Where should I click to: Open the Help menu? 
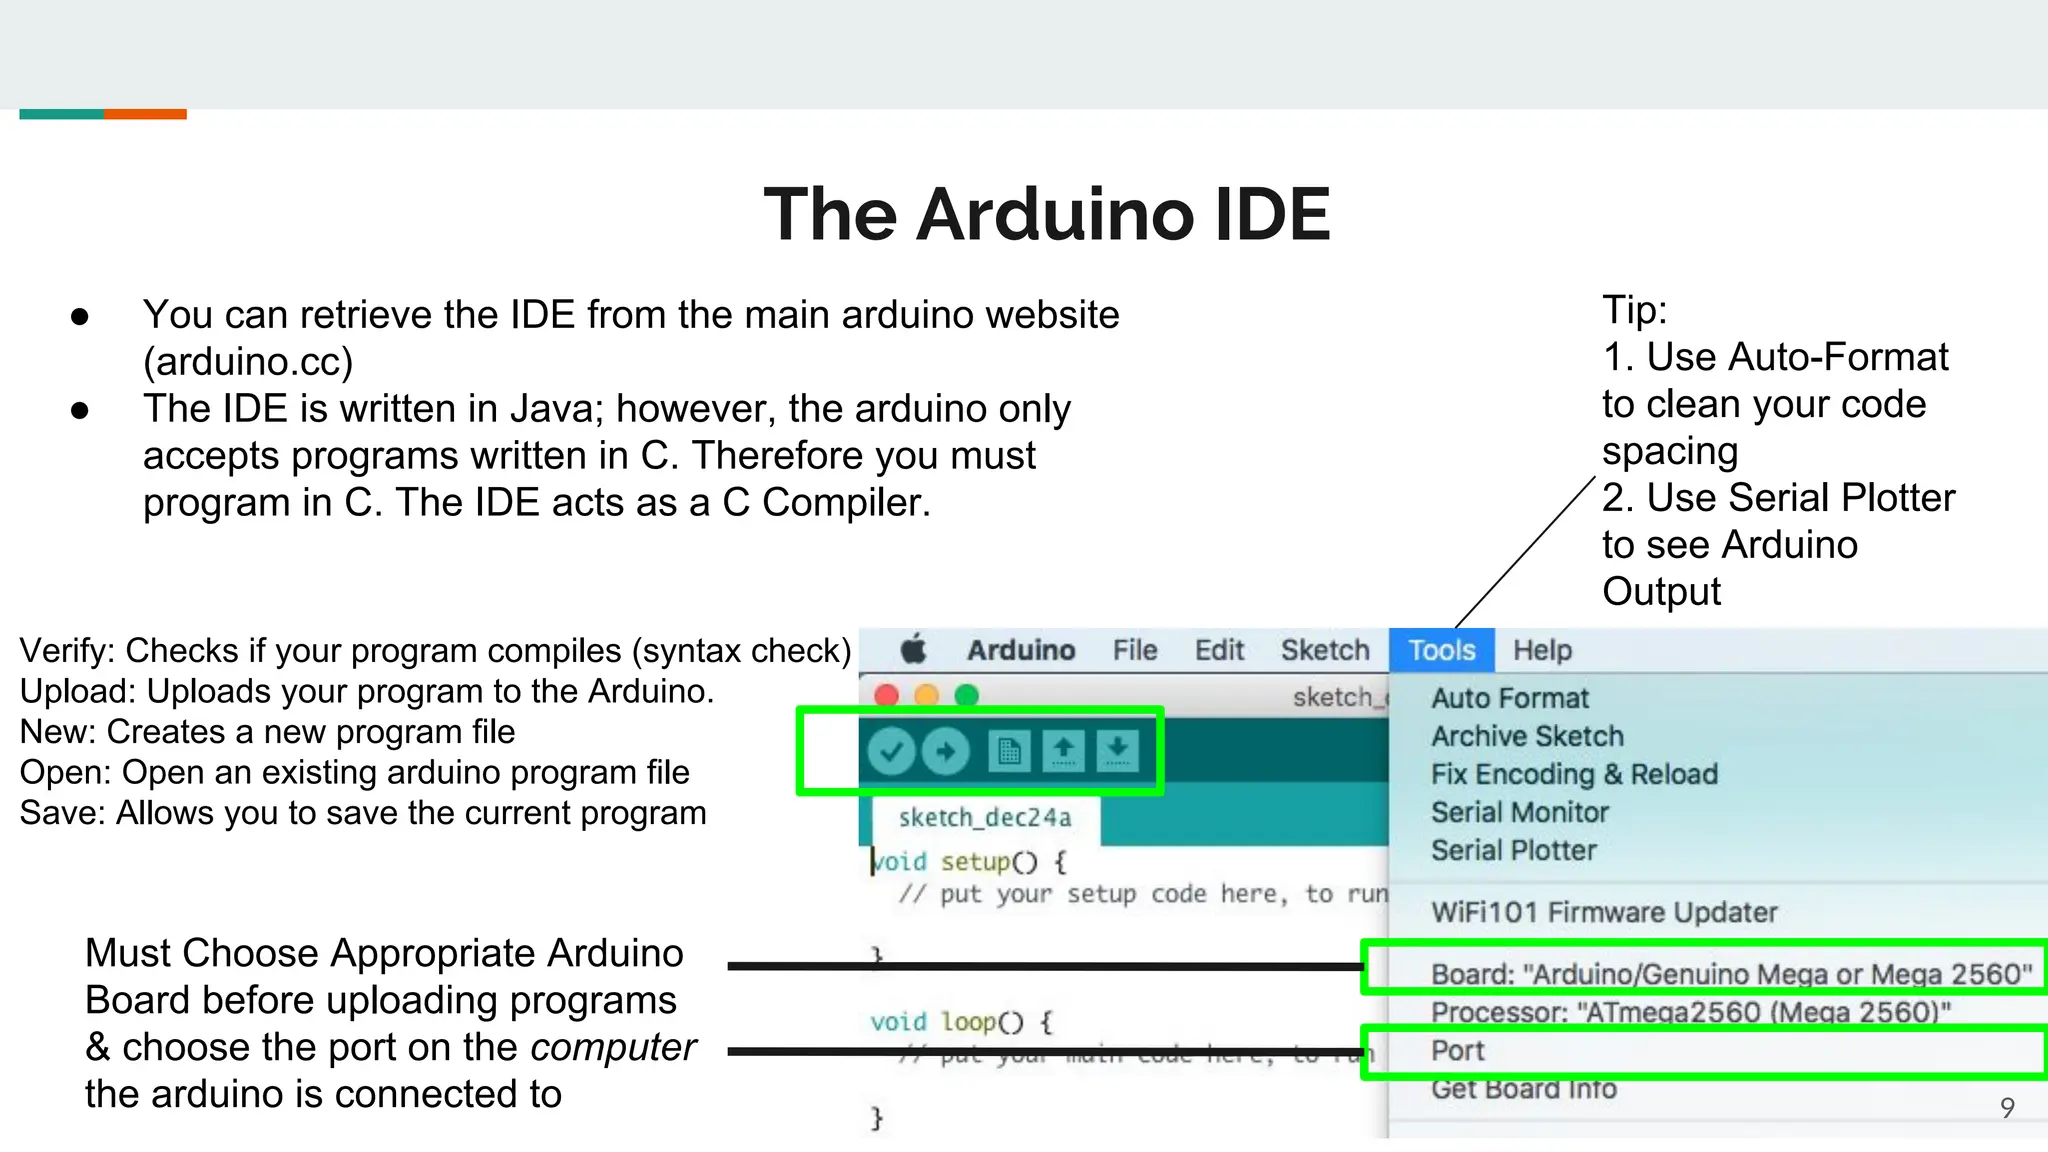(x=1542, y=650)
